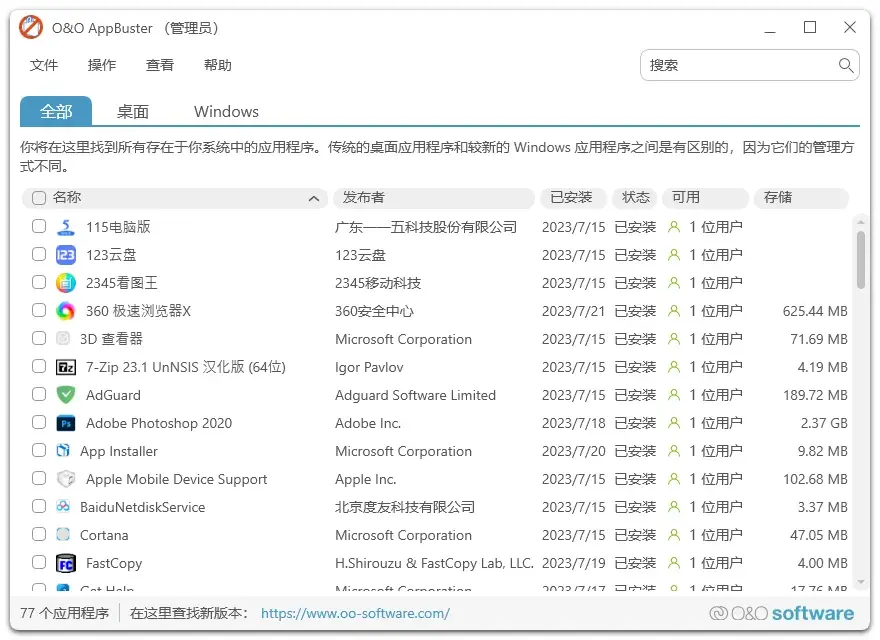
Task: Click the user icon in FastCopy row
Action: coord(673,563)
